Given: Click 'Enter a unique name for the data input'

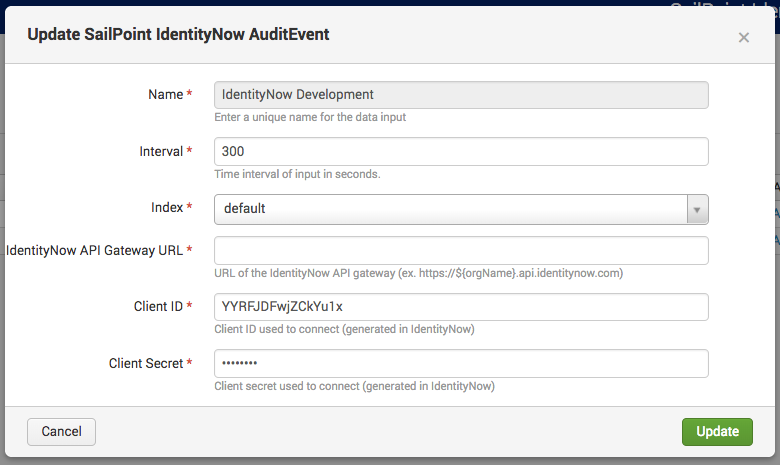Looking at the screenshot, I should pos(310,117).
